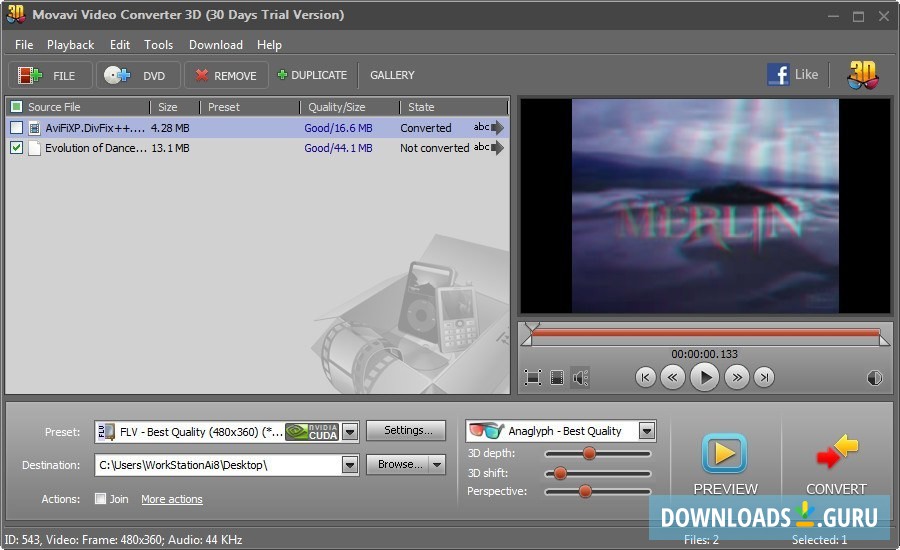Image resolution: width=900 pixels, height=550 pixels.
Task: Click the abc arrow icon in the Converted row
Action: [488, 127]
